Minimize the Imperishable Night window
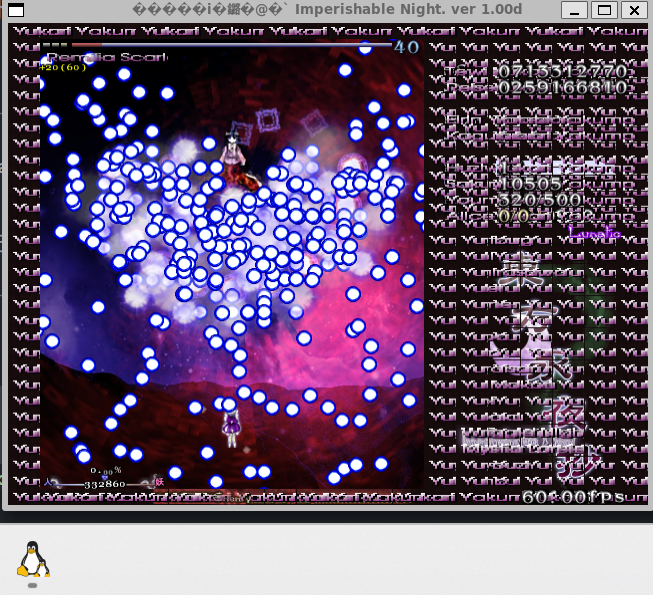Image resolution: width=653 pixels, height=595 pixels. pos(574,10)
